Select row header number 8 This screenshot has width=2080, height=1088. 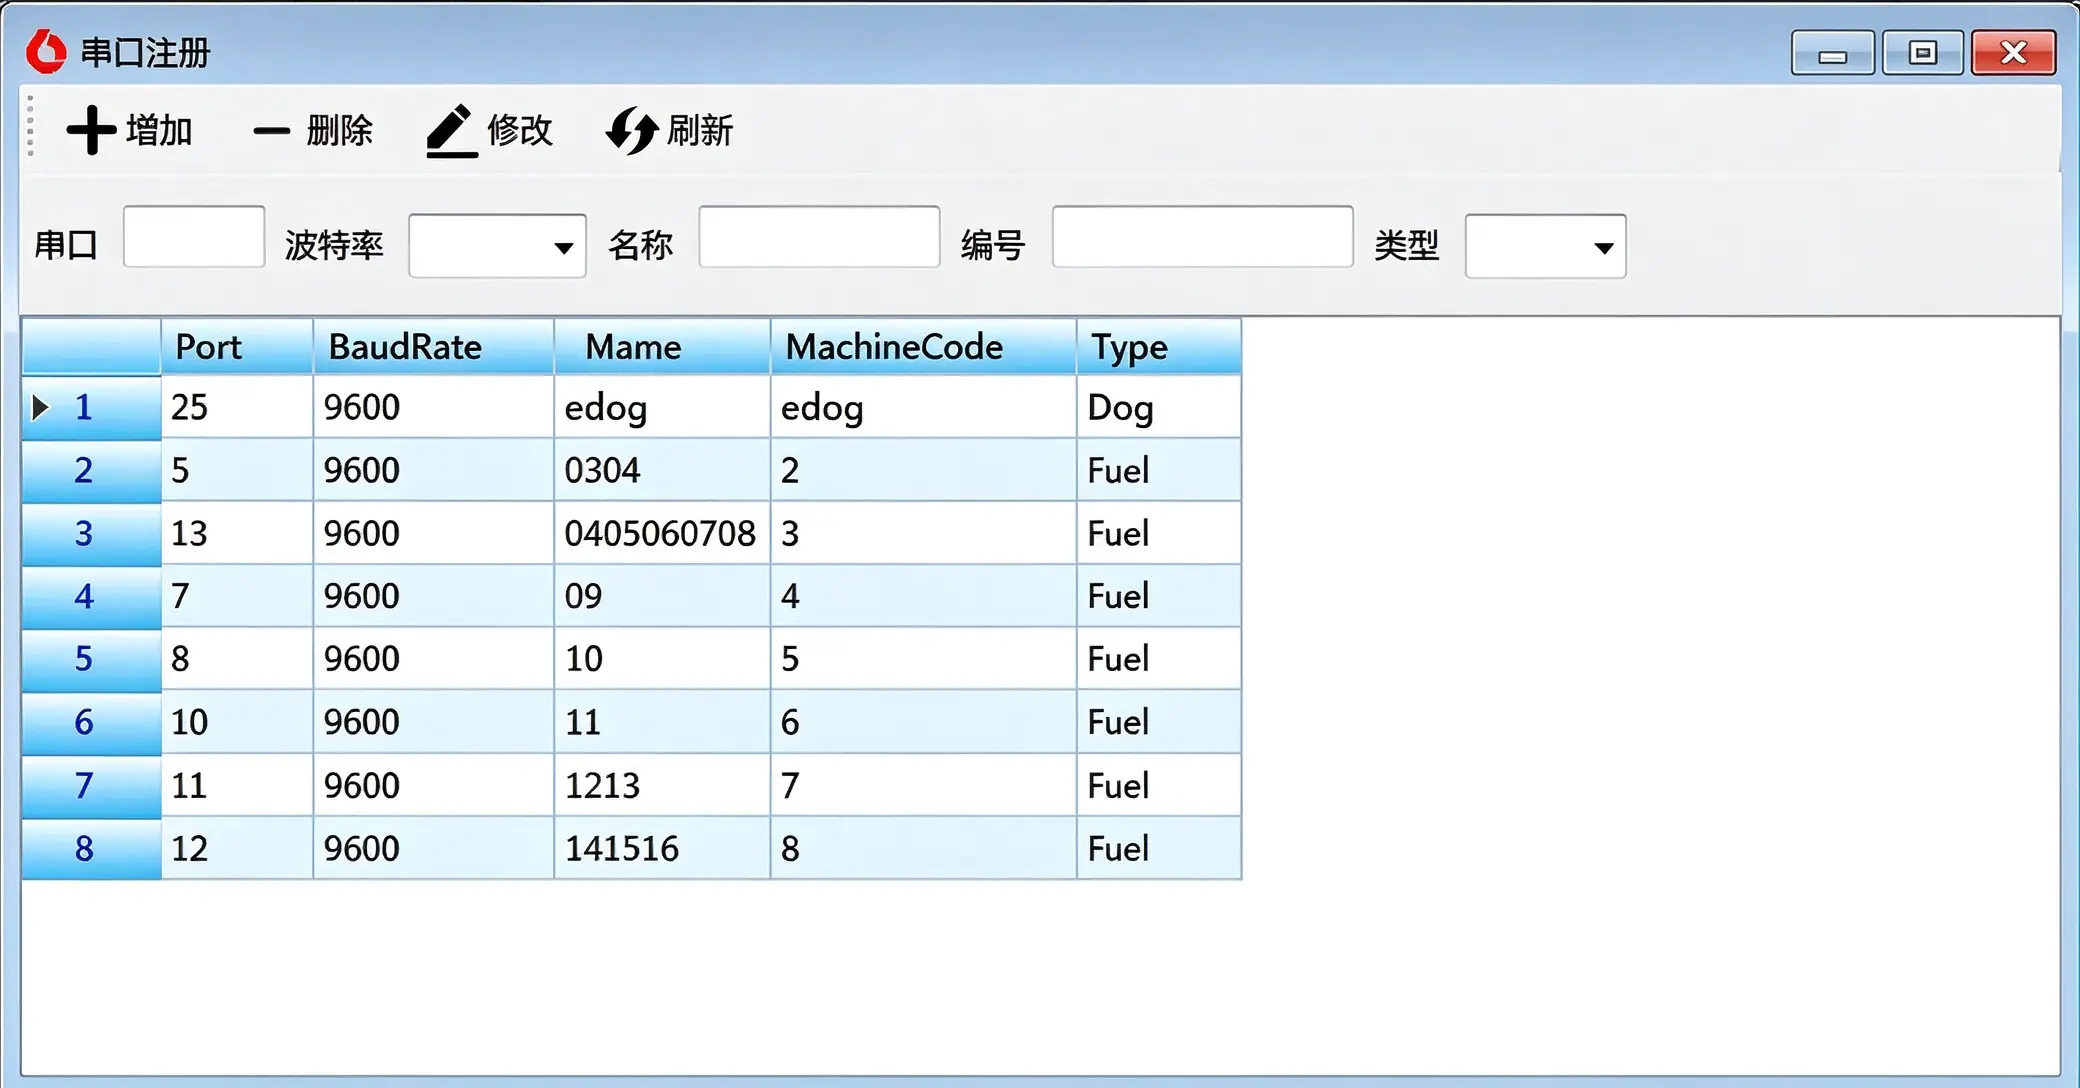(91, 848)
